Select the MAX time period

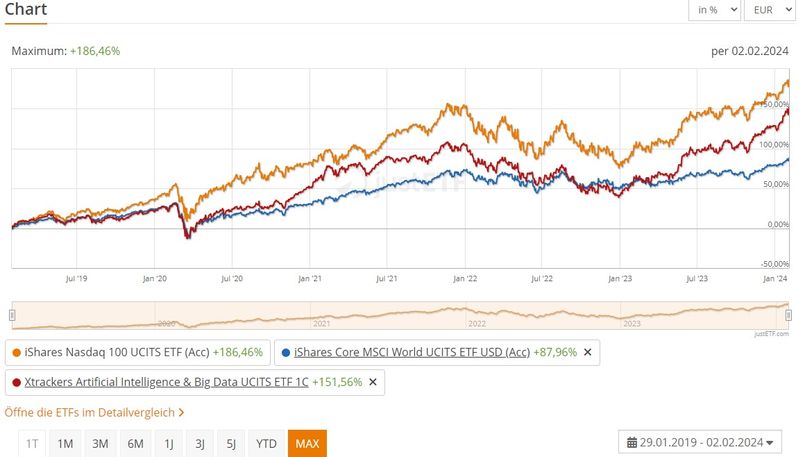pyautogui.click(x=306, y=443)
